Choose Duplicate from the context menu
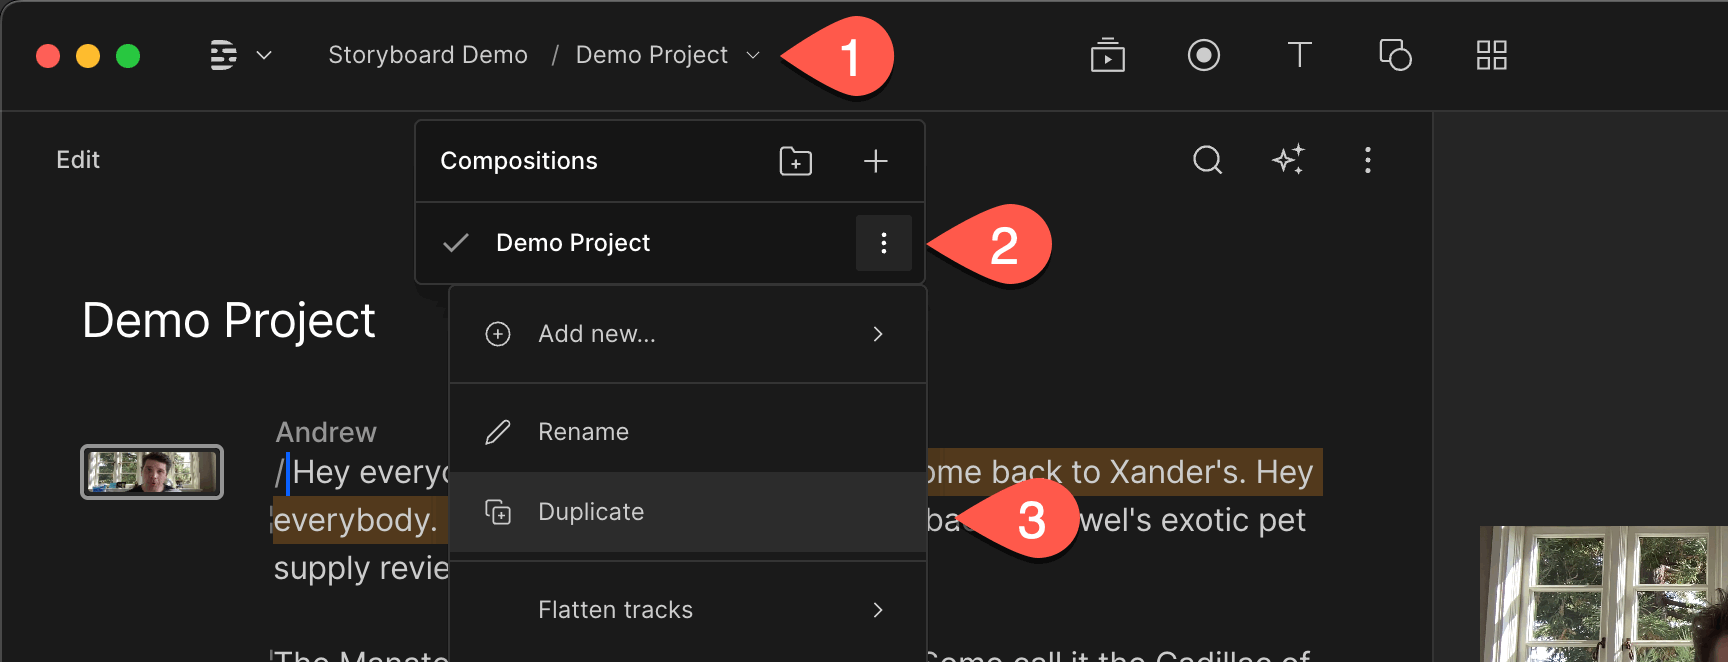The width and height of the screenshot is (1728, 662). click(x=688, y=512)
